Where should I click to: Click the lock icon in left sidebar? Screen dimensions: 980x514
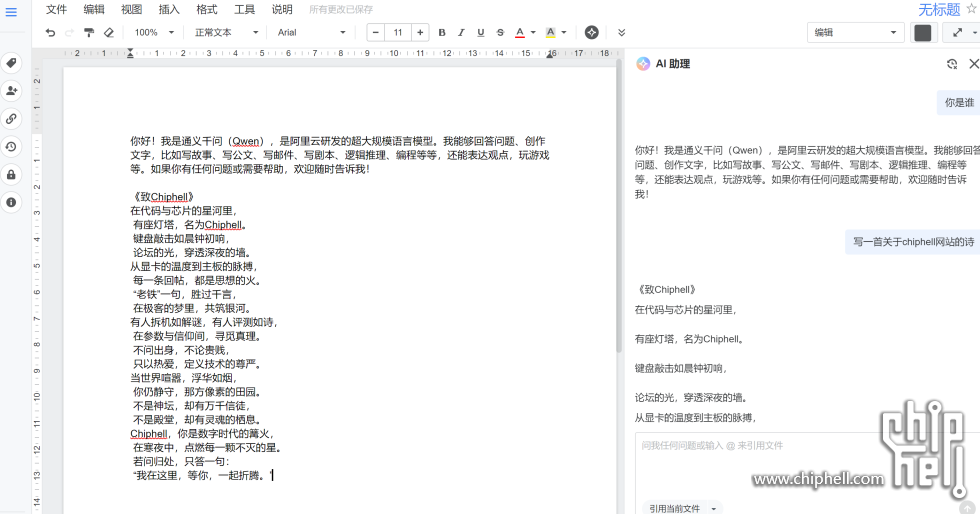coord(11,174)
